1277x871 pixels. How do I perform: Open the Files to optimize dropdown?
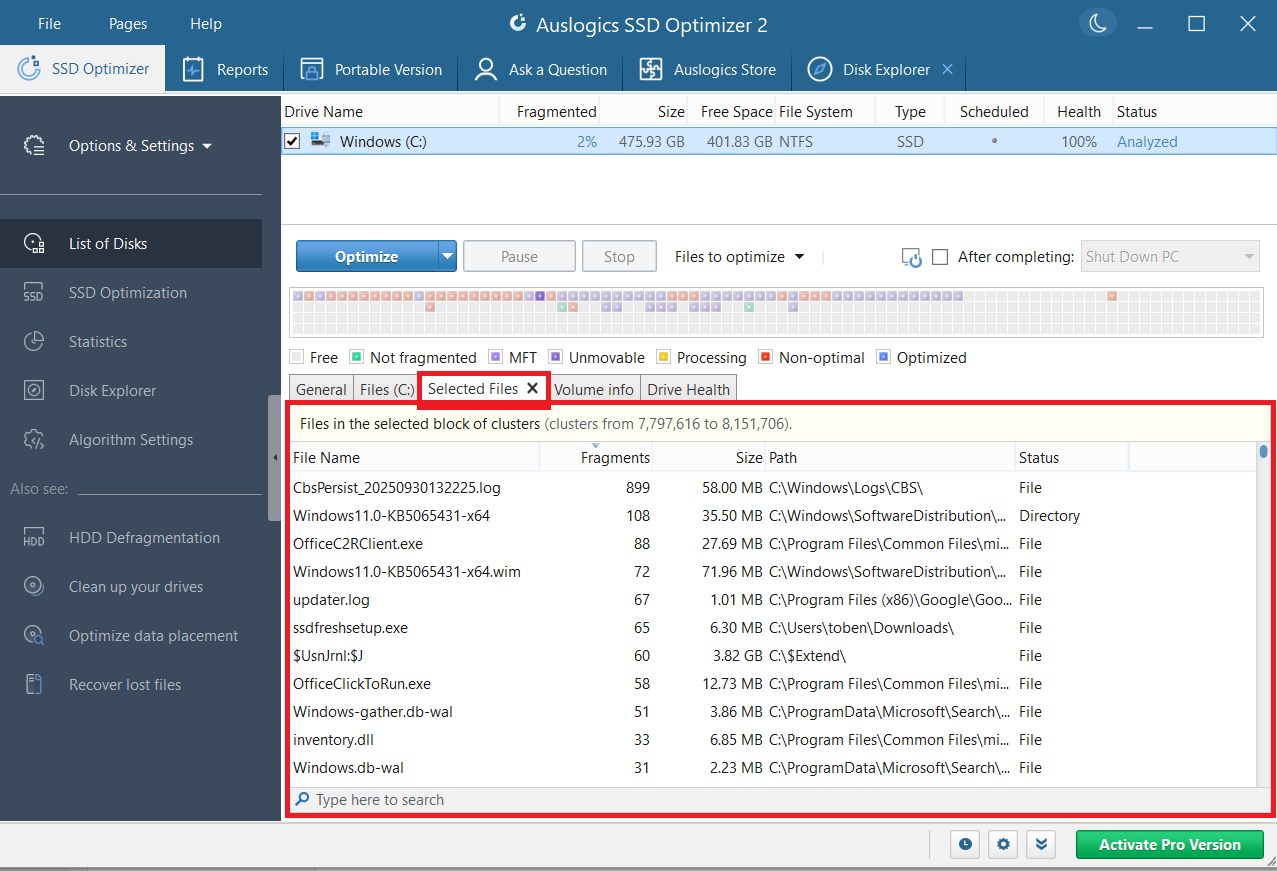(x=739, y=256)
